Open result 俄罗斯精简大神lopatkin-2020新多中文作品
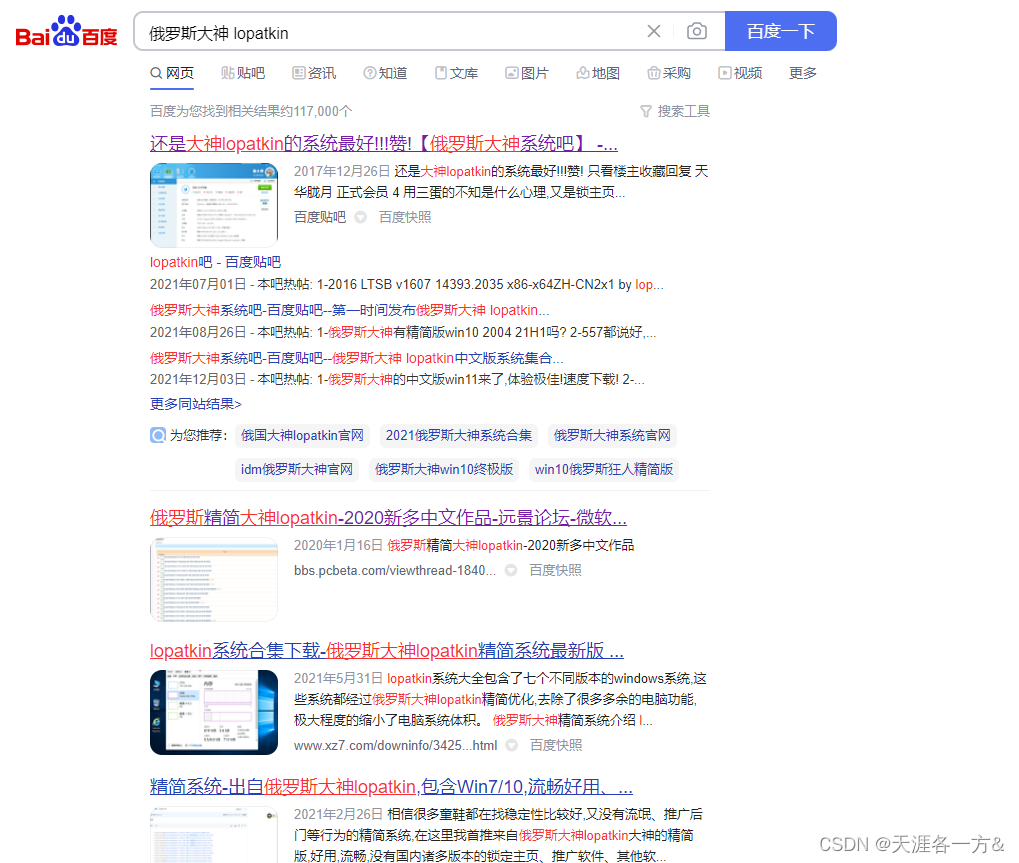This screenshot has height=863, width=1019. (389, 518)
